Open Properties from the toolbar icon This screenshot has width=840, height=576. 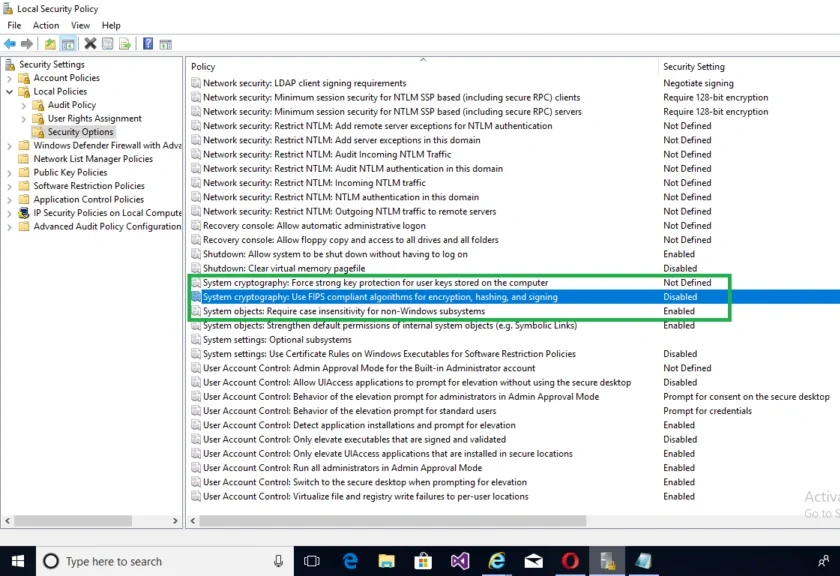point(107,43)
